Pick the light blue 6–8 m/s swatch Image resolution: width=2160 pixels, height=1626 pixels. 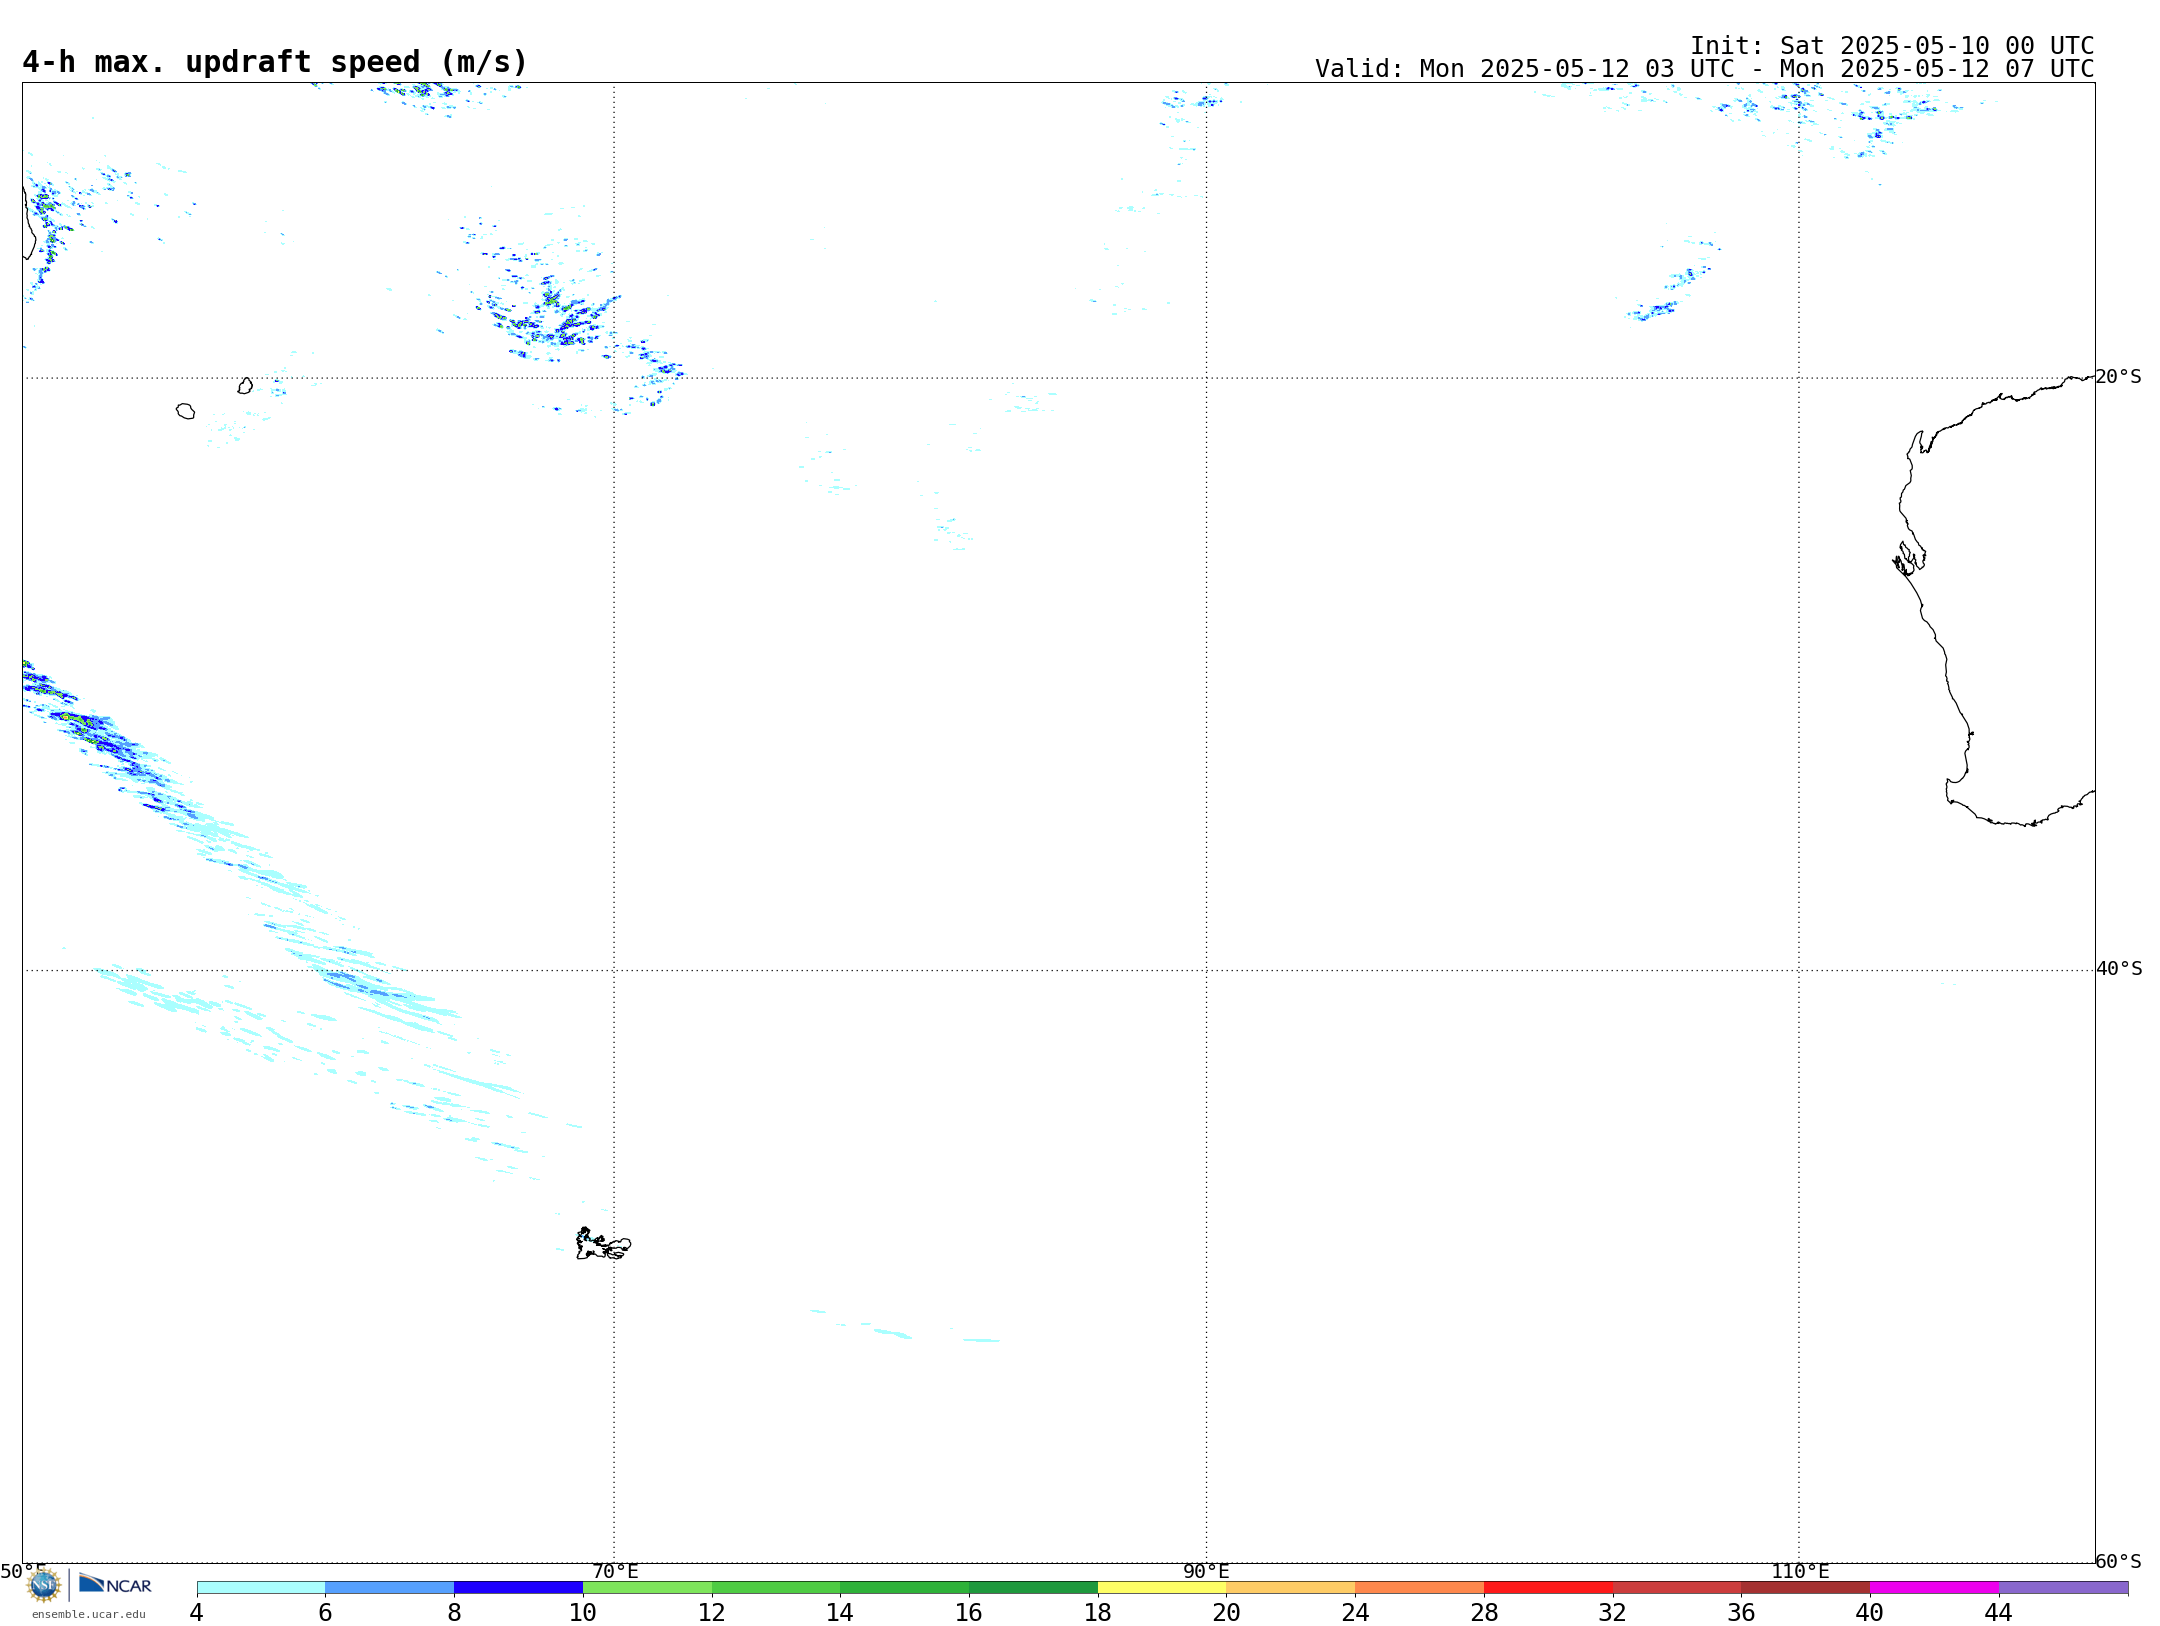(390, 1587)
